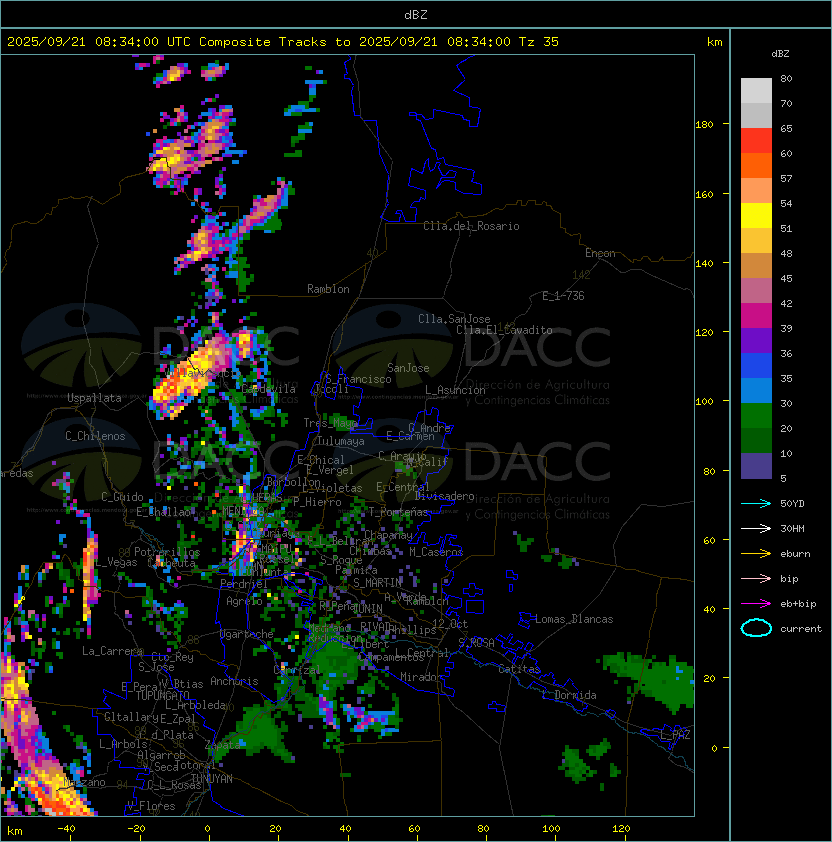Click the M_Caseros place label
The width and height of the screenshot is (832, 842).
pyautogui.click(x=436, y=551)
